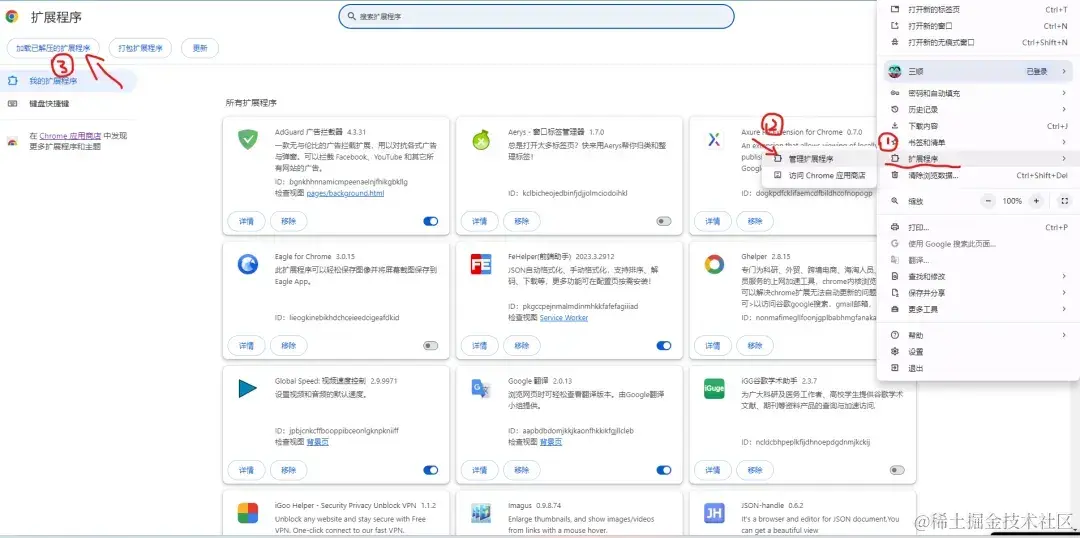This screenshot has width=1080, height=538.
Task: Increase zoom with the plus button
Action: [1036, 201]
